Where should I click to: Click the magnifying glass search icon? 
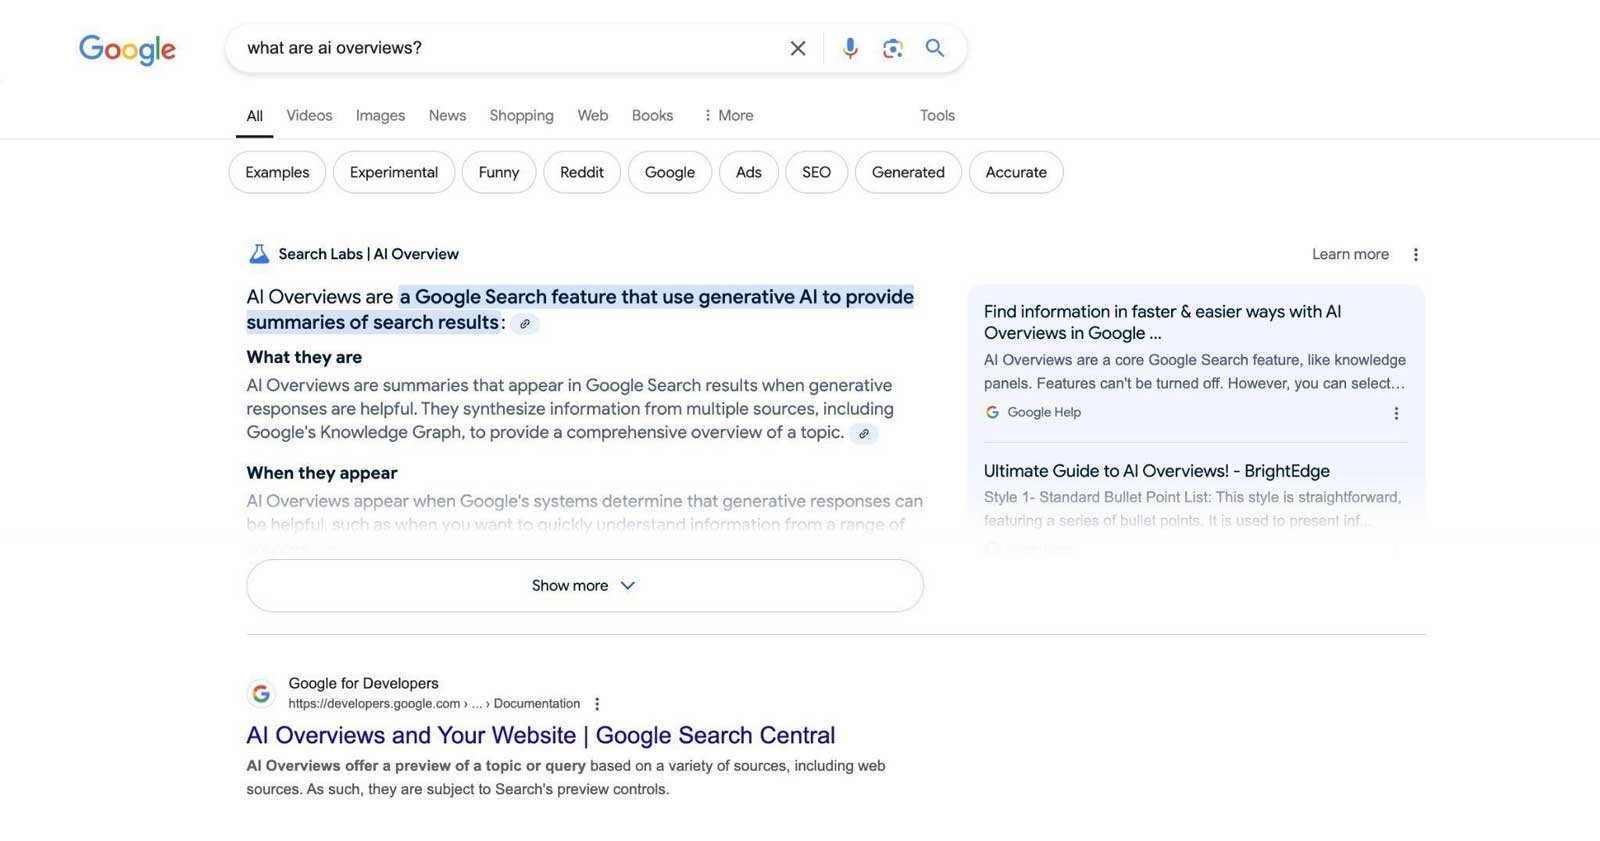tap(934, 48)
